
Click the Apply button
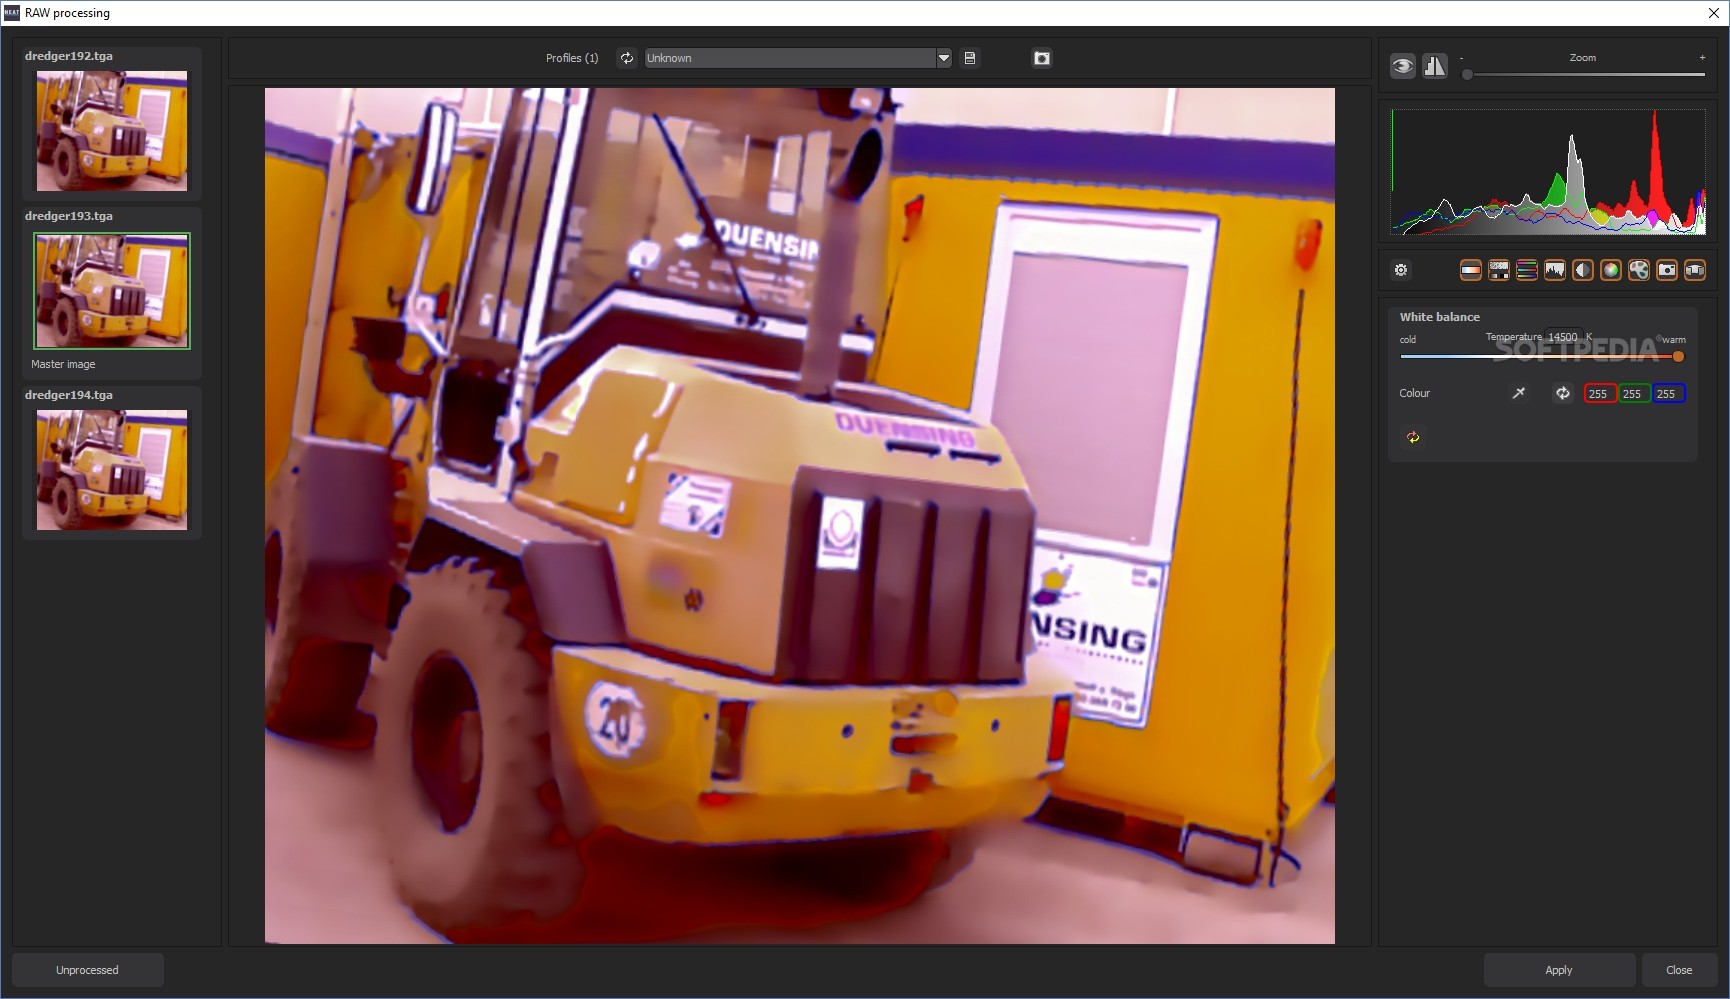(1559, 970)
